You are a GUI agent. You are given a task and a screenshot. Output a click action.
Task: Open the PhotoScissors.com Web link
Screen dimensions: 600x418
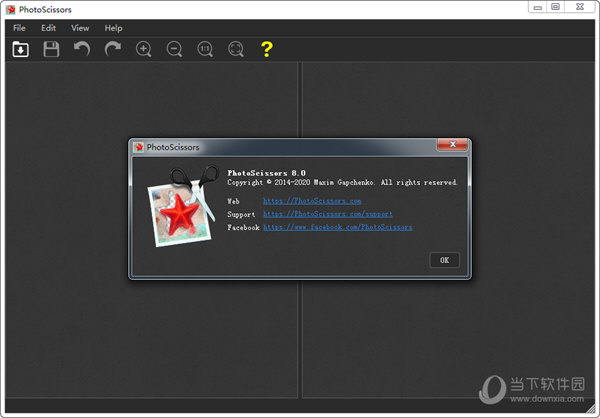(x=312, y=201)
